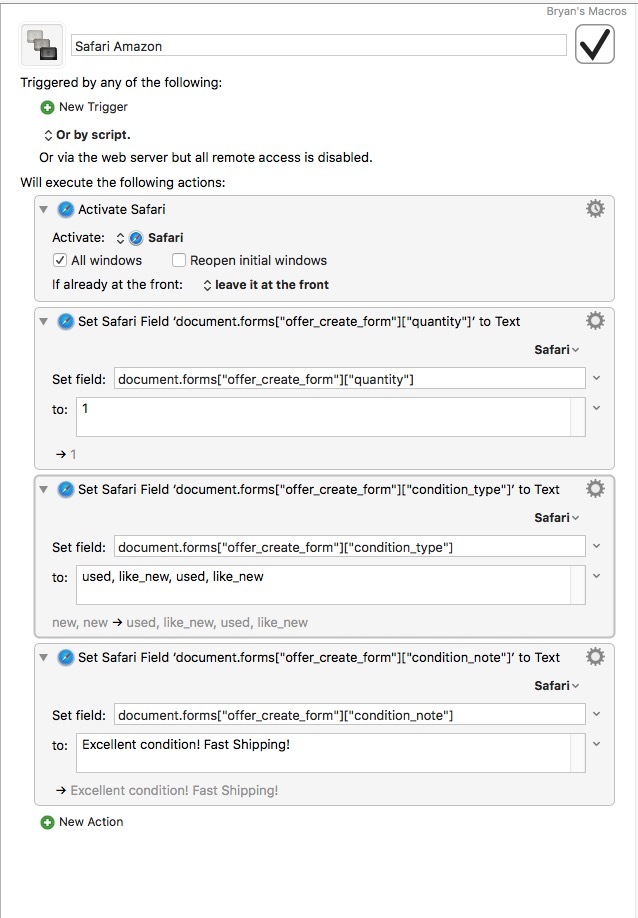Click 'Will execute the following actions:' label

coord(123,182)
